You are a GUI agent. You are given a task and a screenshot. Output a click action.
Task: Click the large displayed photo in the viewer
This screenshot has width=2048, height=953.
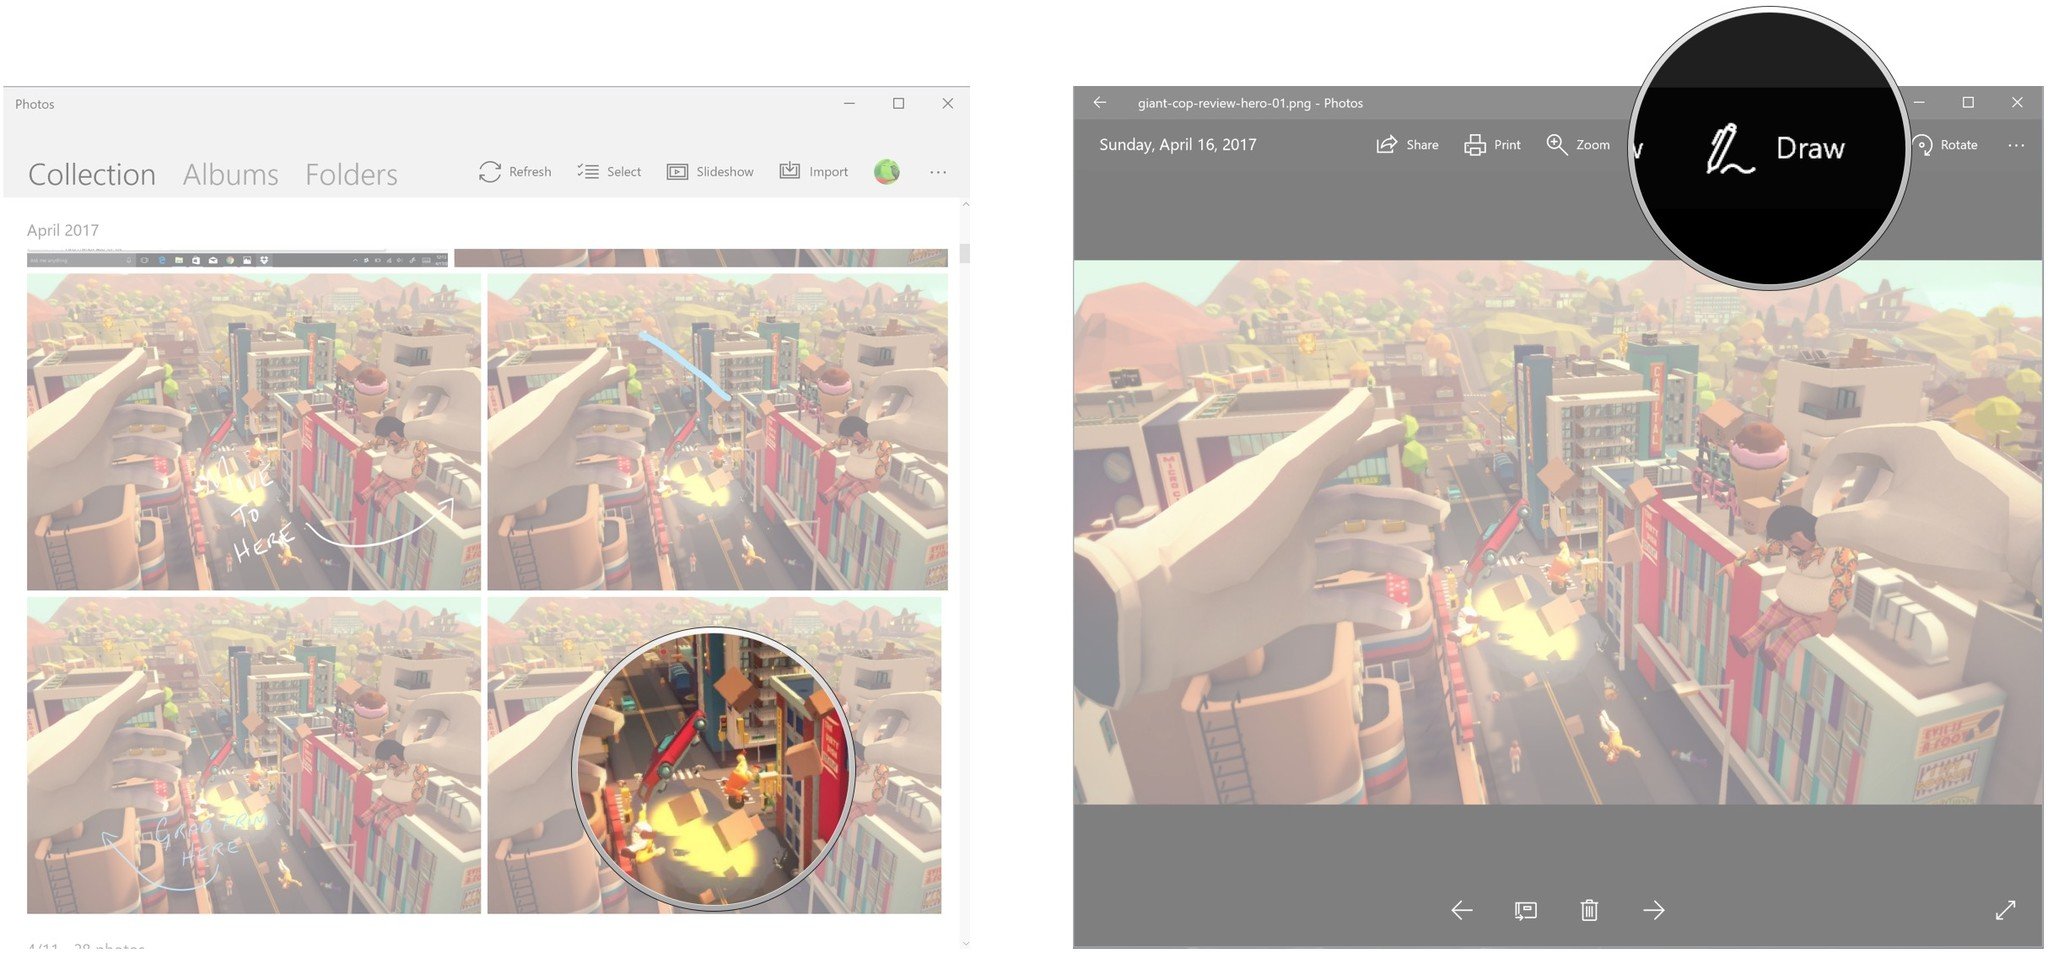[x=1558, y=533]
